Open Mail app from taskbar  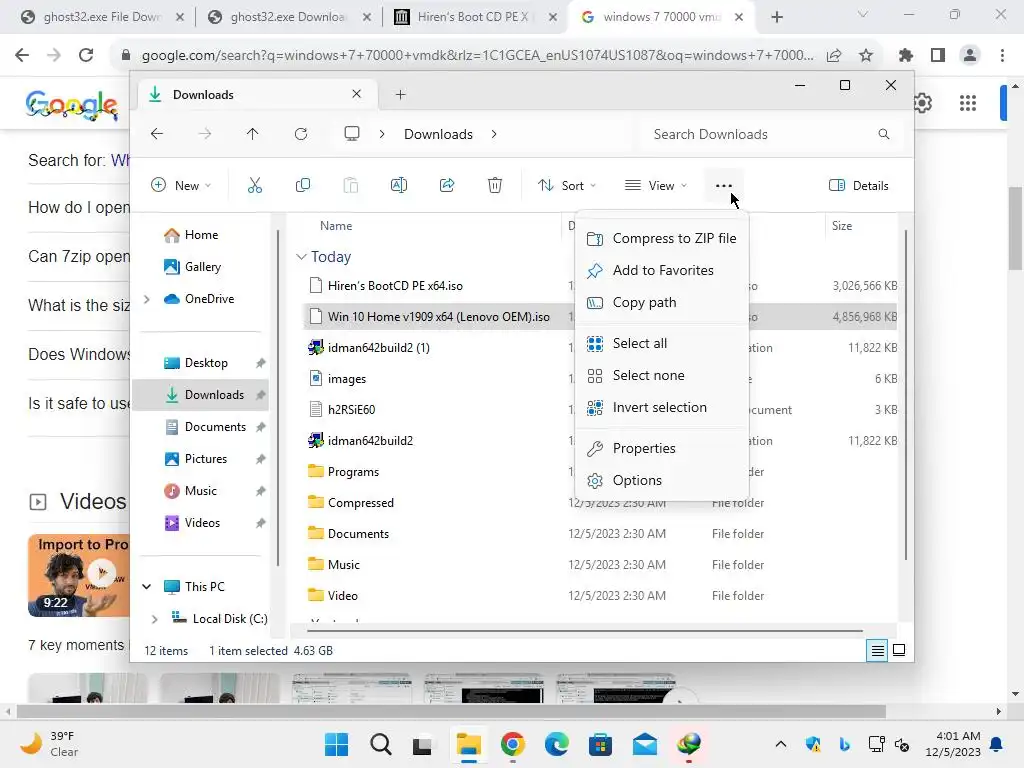click(645, 744)
